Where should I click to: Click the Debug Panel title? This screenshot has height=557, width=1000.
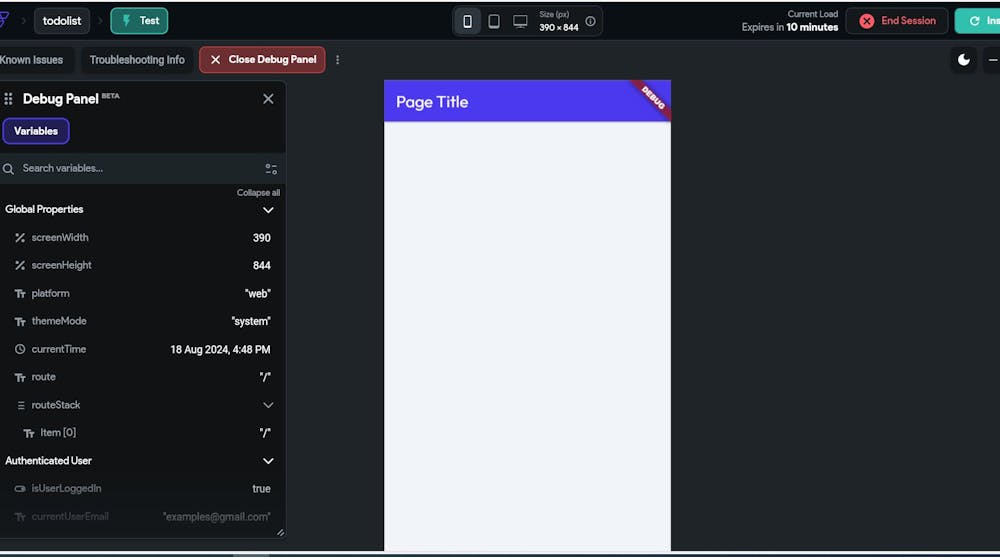click(61, 99)
